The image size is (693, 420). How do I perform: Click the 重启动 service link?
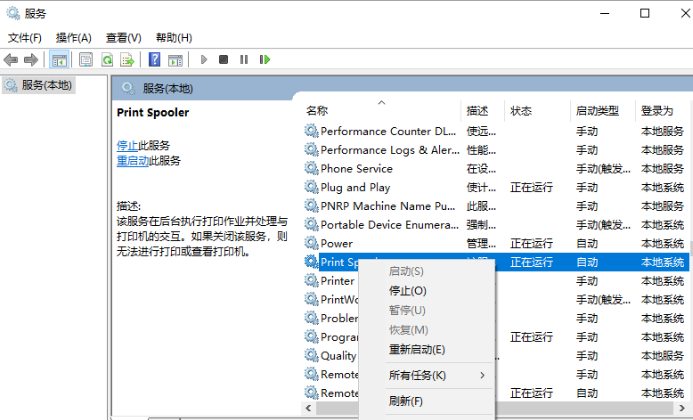click(133, 161)
